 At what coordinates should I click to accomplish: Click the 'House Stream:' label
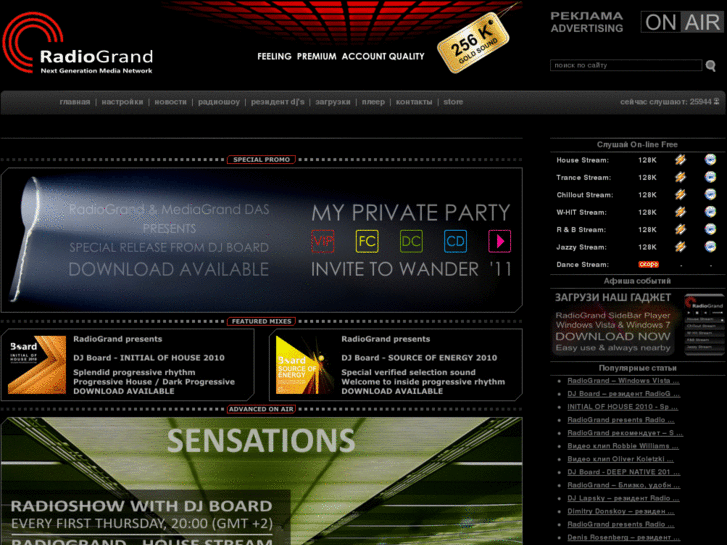click(x=582, y=160)
